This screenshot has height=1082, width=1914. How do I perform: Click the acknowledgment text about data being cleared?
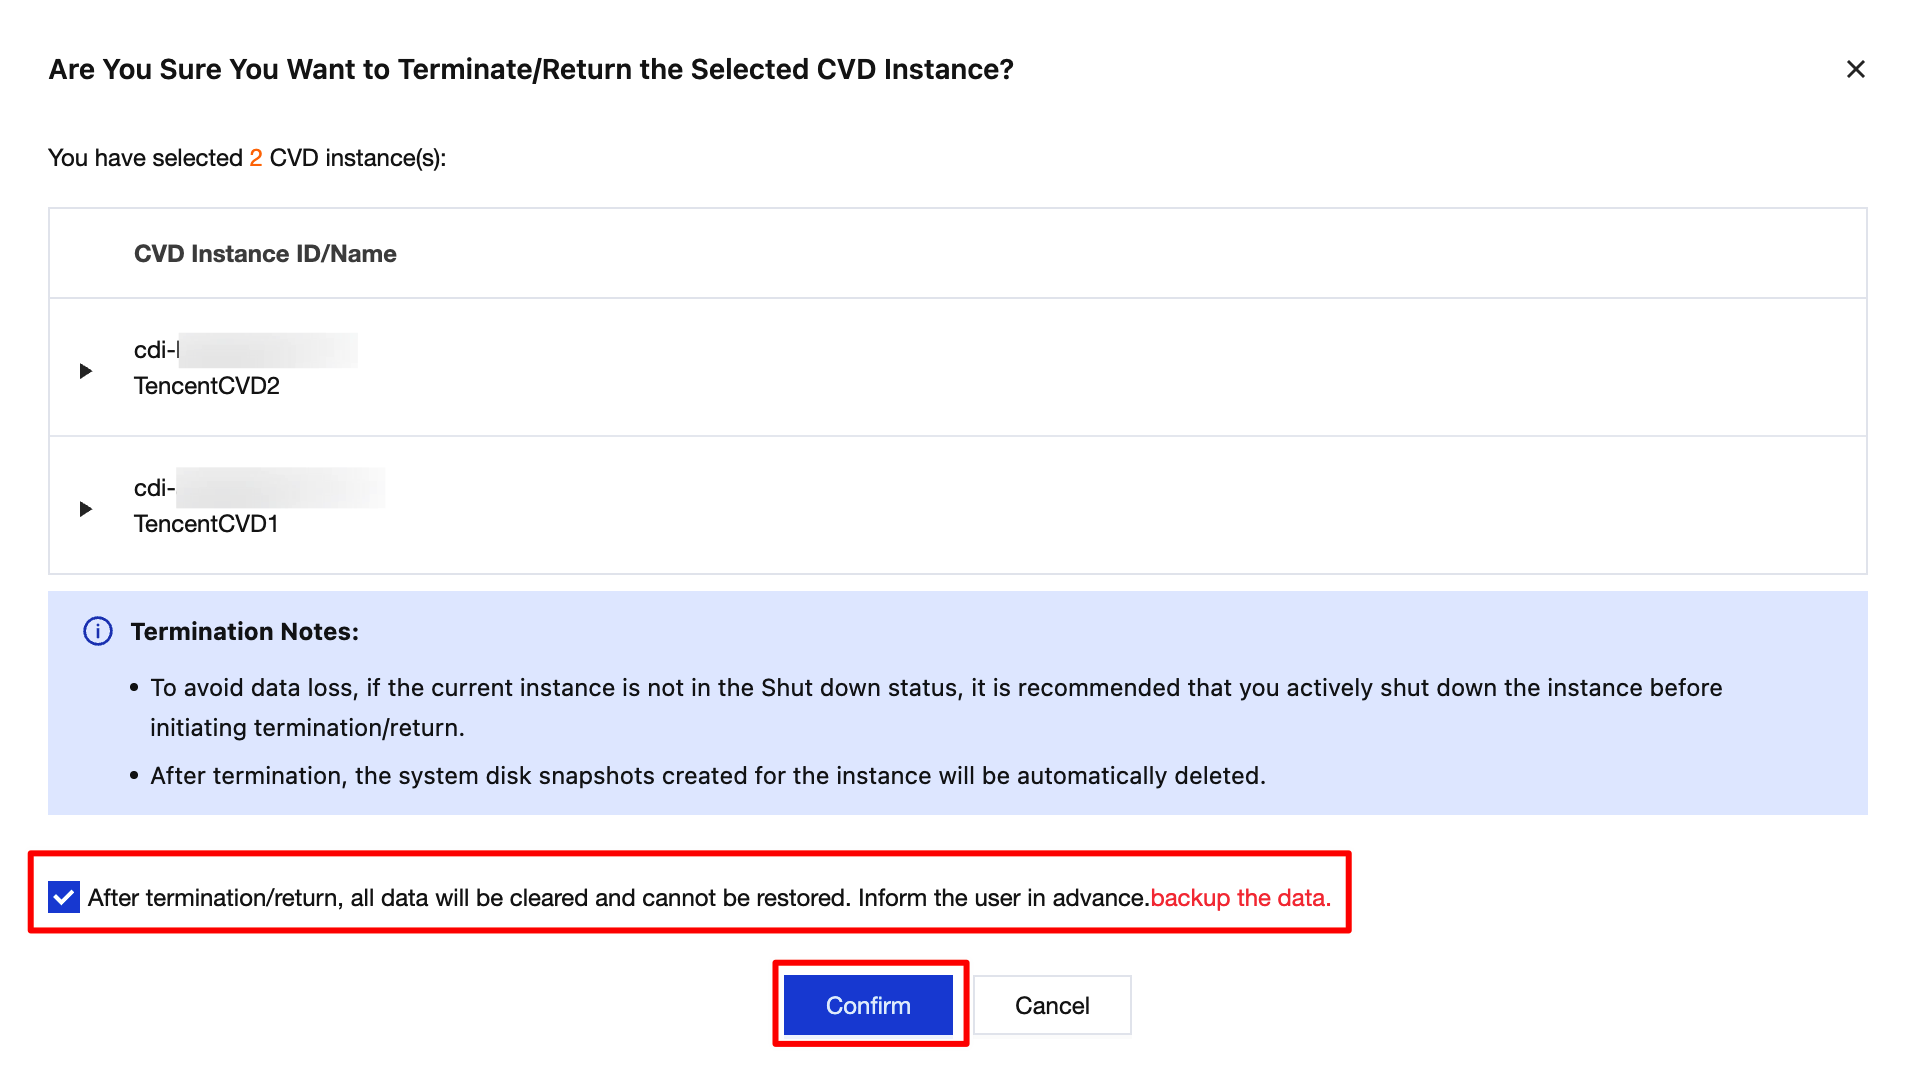[x=617, y=898]
